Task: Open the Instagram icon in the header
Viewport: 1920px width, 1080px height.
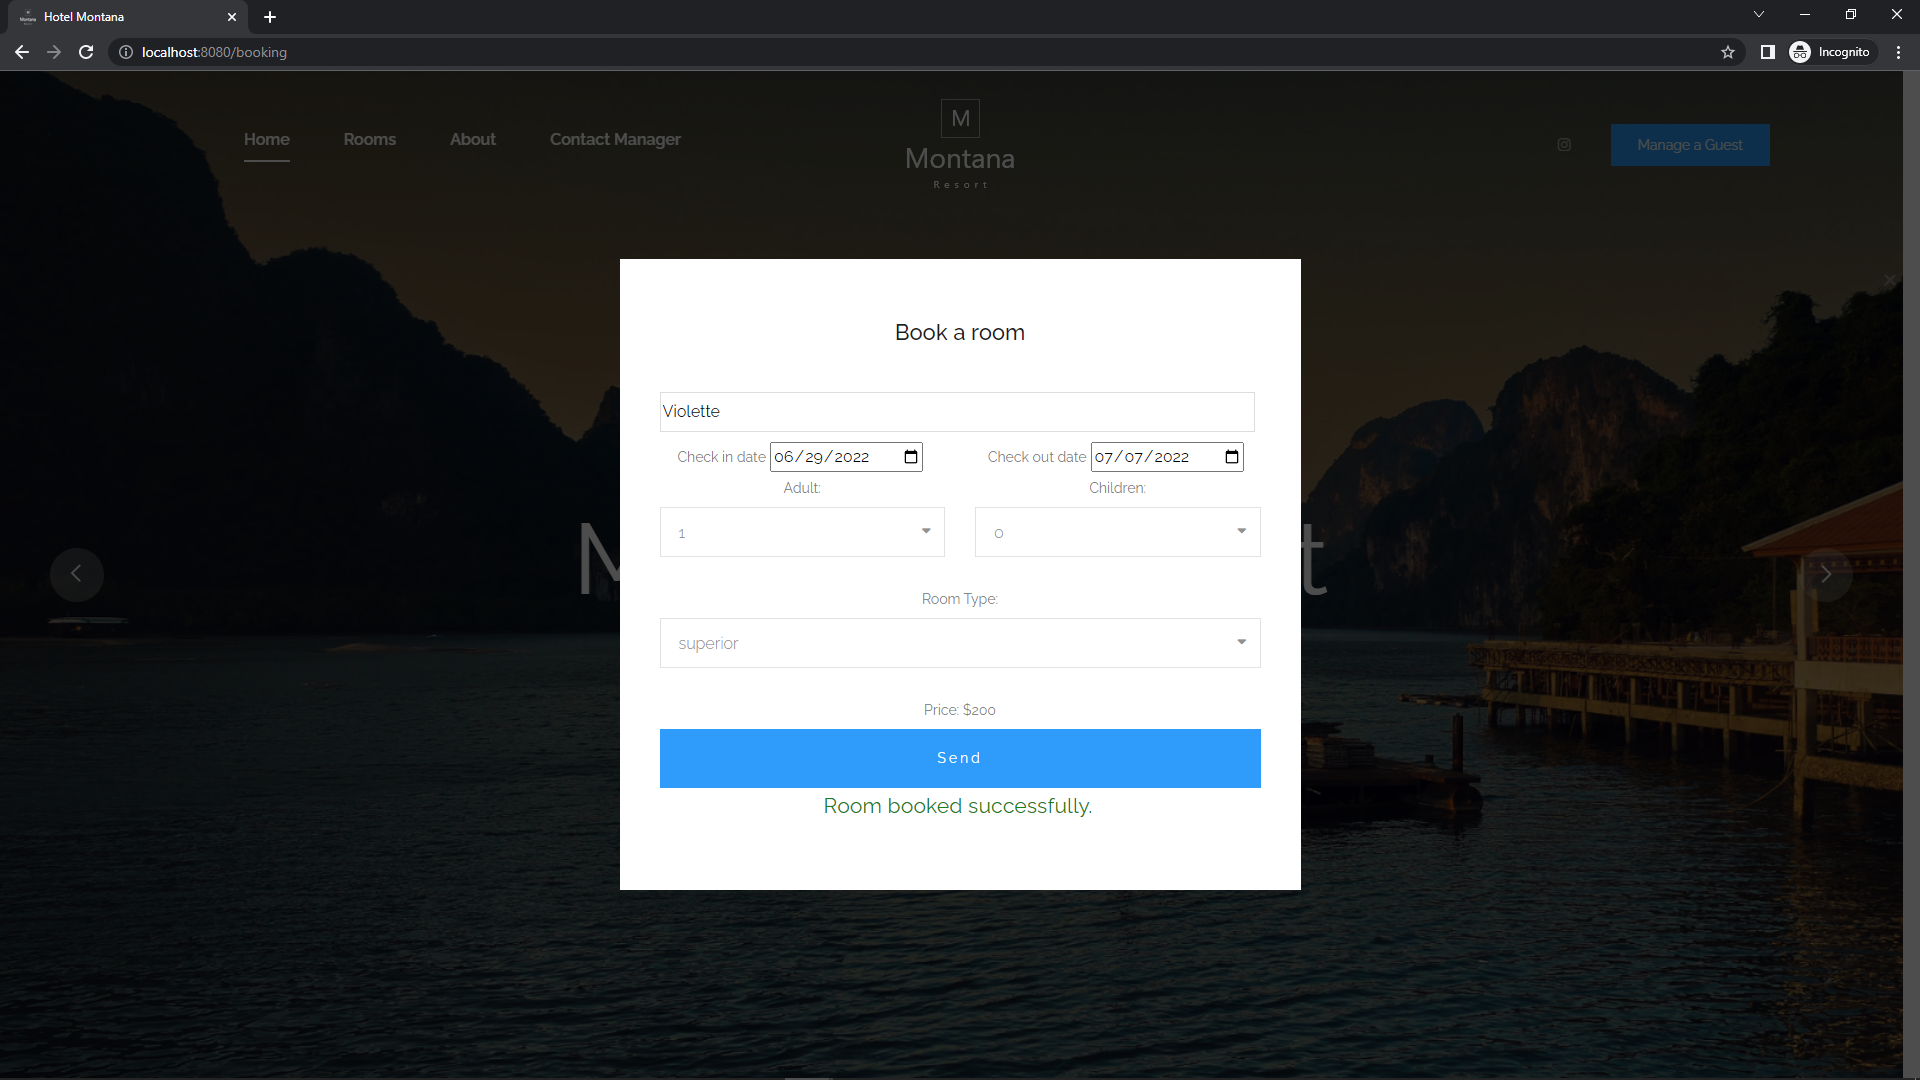Action: (x=1563, y=144)
